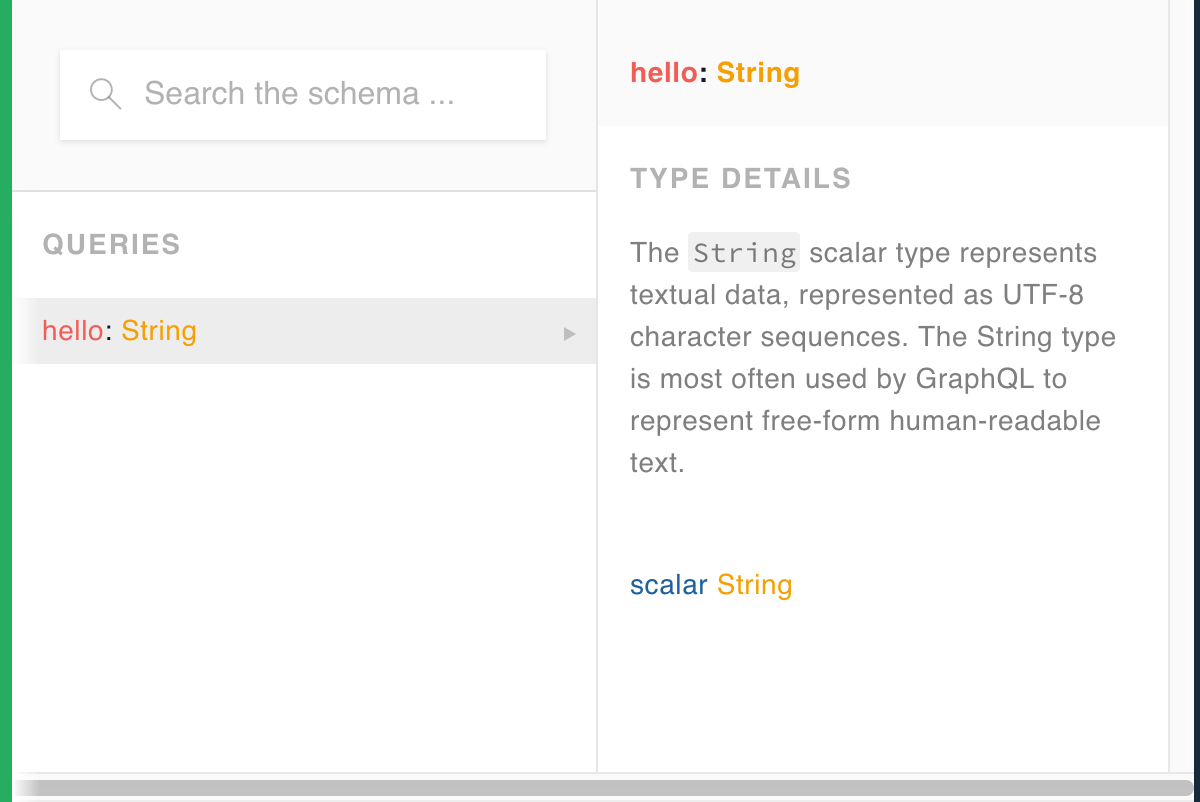Image resolution: width=1200 pixels, height=802 pixels.
Task: Click the red "hello" field name in Queries
Action: [72, 331]
